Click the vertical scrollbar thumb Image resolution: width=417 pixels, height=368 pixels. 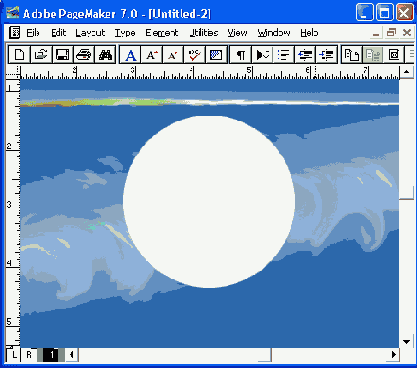(407, 193)
